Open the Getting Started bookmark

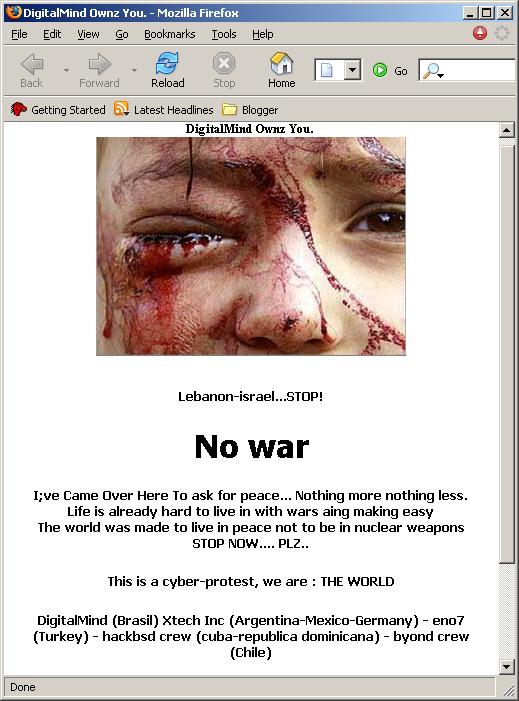click(x=58, y=110)
